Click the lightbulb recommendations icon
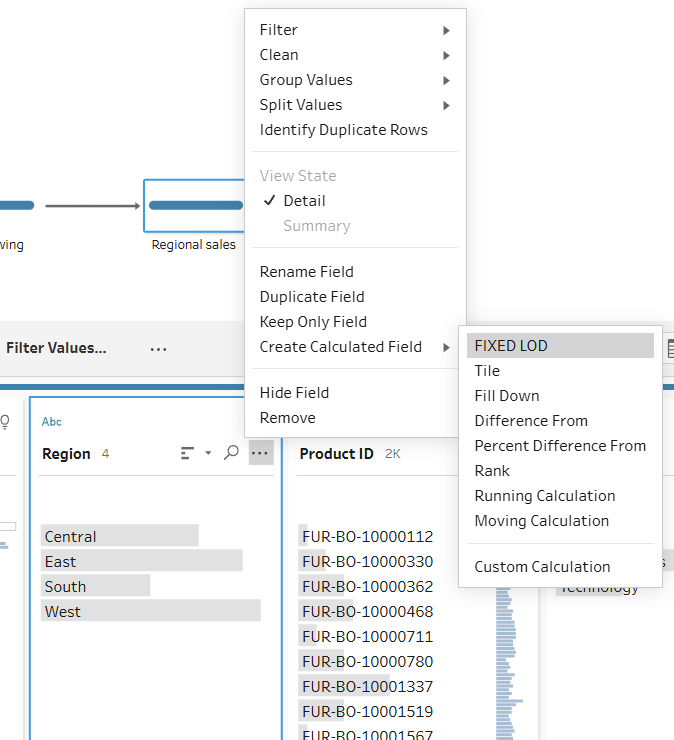Image resolution: width=674 pixels, height=740 pixels. tap(5, 422)
